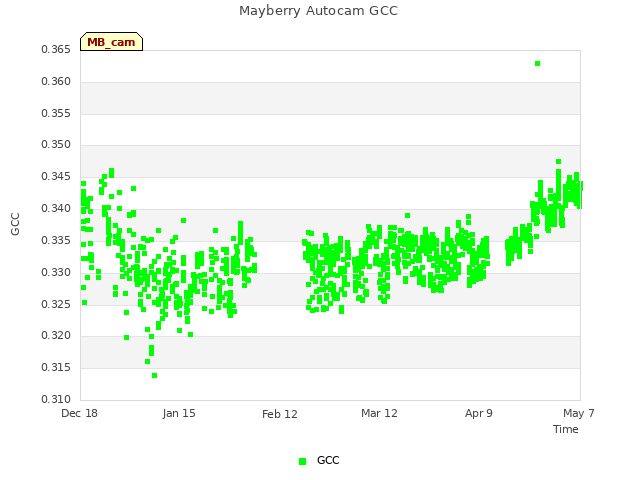Image resolution: width=640 pixels, height=480 pixels.
Task: Click the chart title Mayberry Autocam GCC
Action: (x=318, y=11)
